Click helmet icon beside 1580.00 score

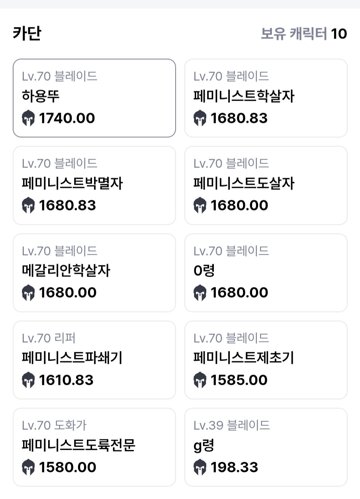[x=28, y=468]
